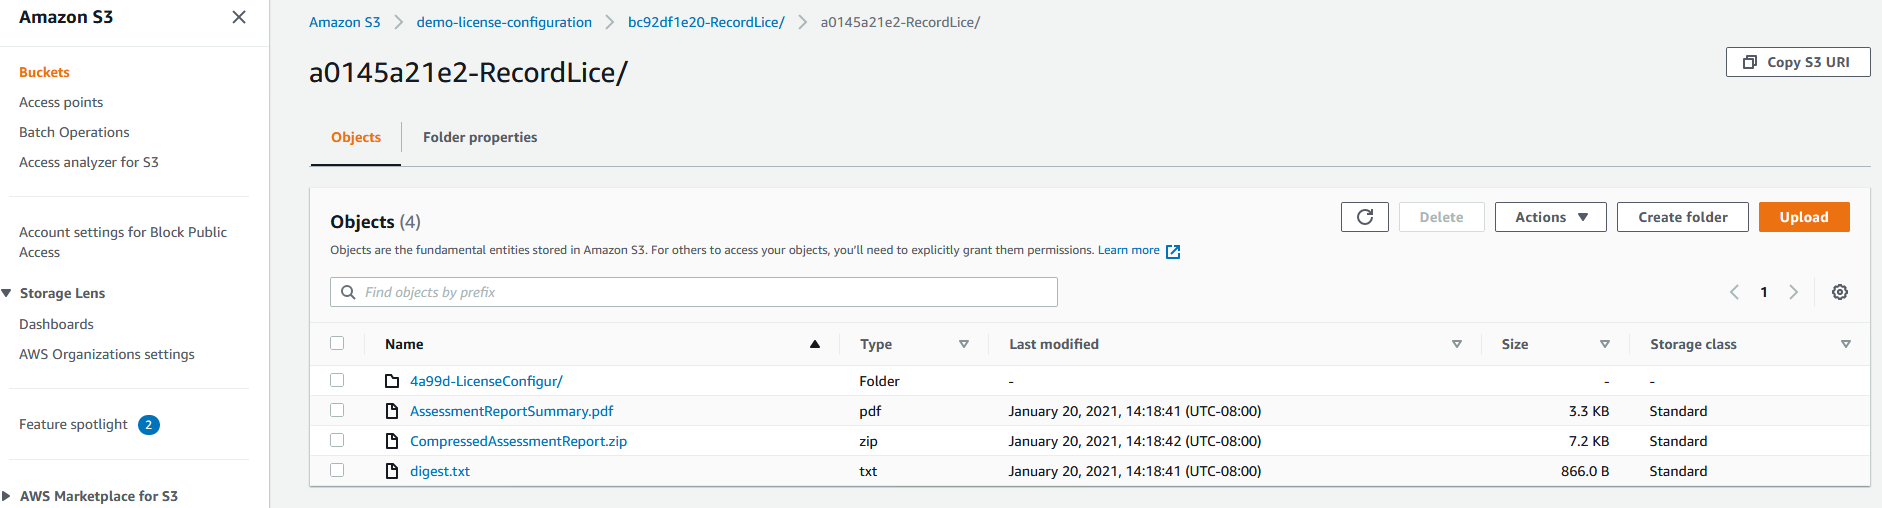Click the Copy S3 URI button

click(1798, 62)
